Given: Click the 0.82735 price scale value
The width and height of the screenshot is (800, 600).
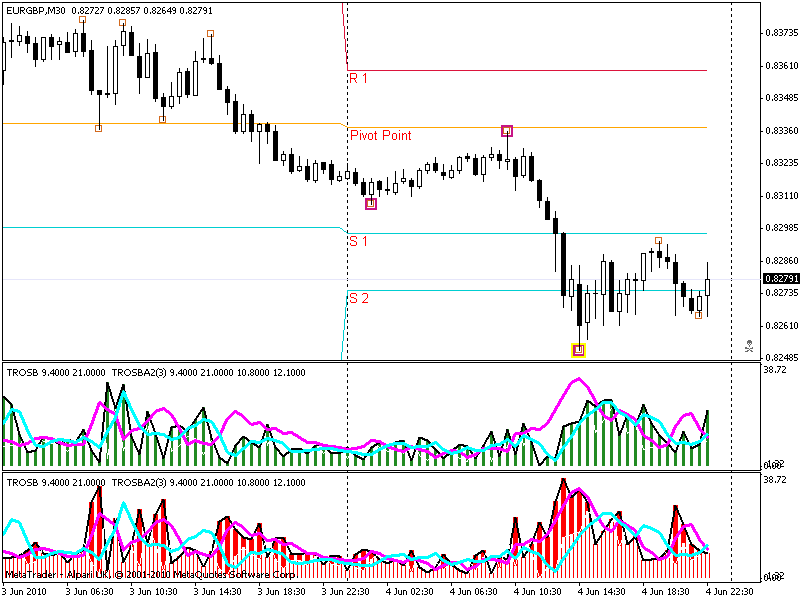Looking at the screenshot, I should click(x=782, y=293).
